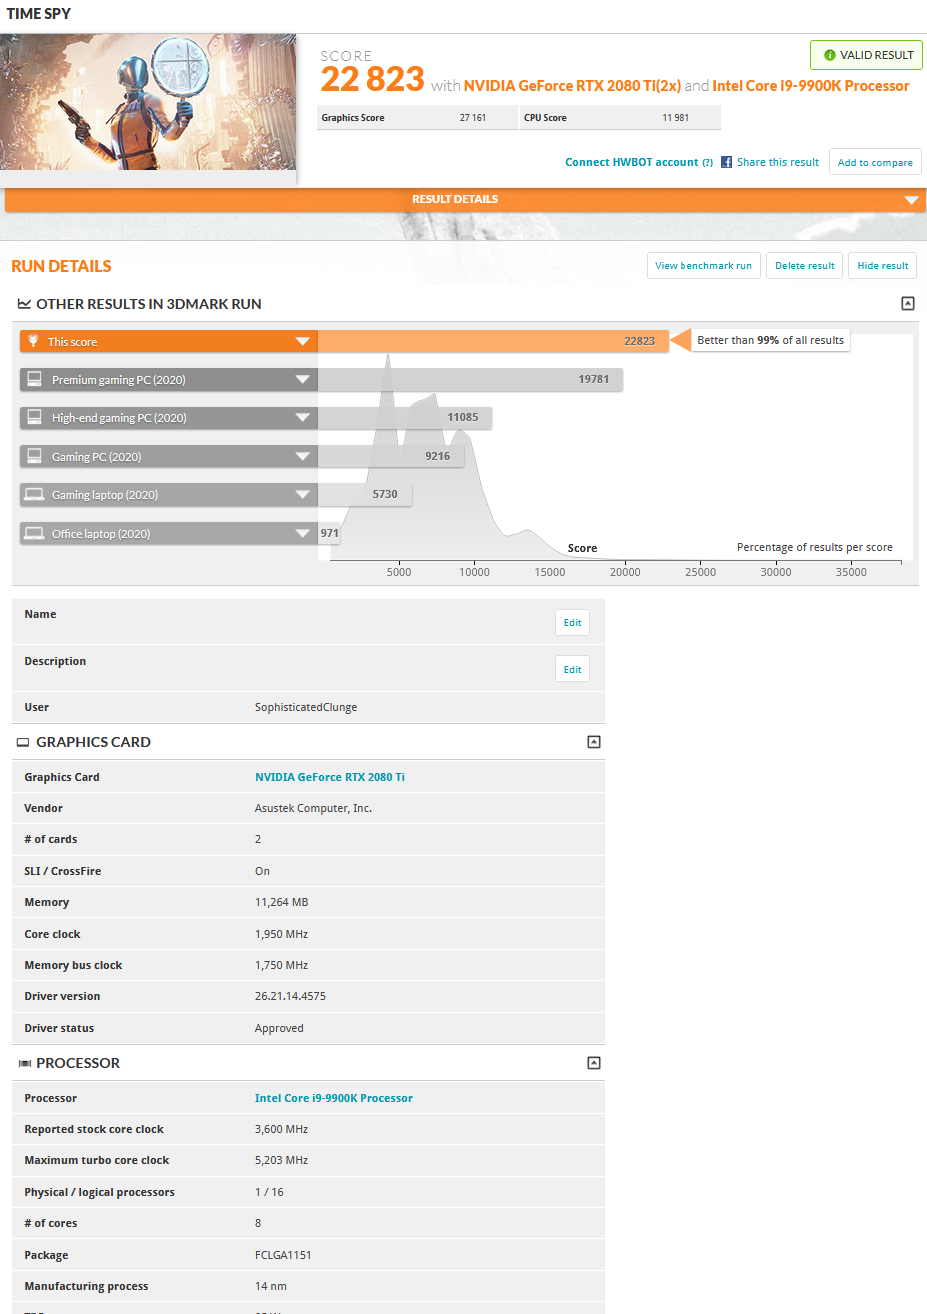This screenshot has width=927, height=1314.
Task: Collapse the Other Results in 3DMark Run section
Action: pyautogui.click(x=907, y=303)
